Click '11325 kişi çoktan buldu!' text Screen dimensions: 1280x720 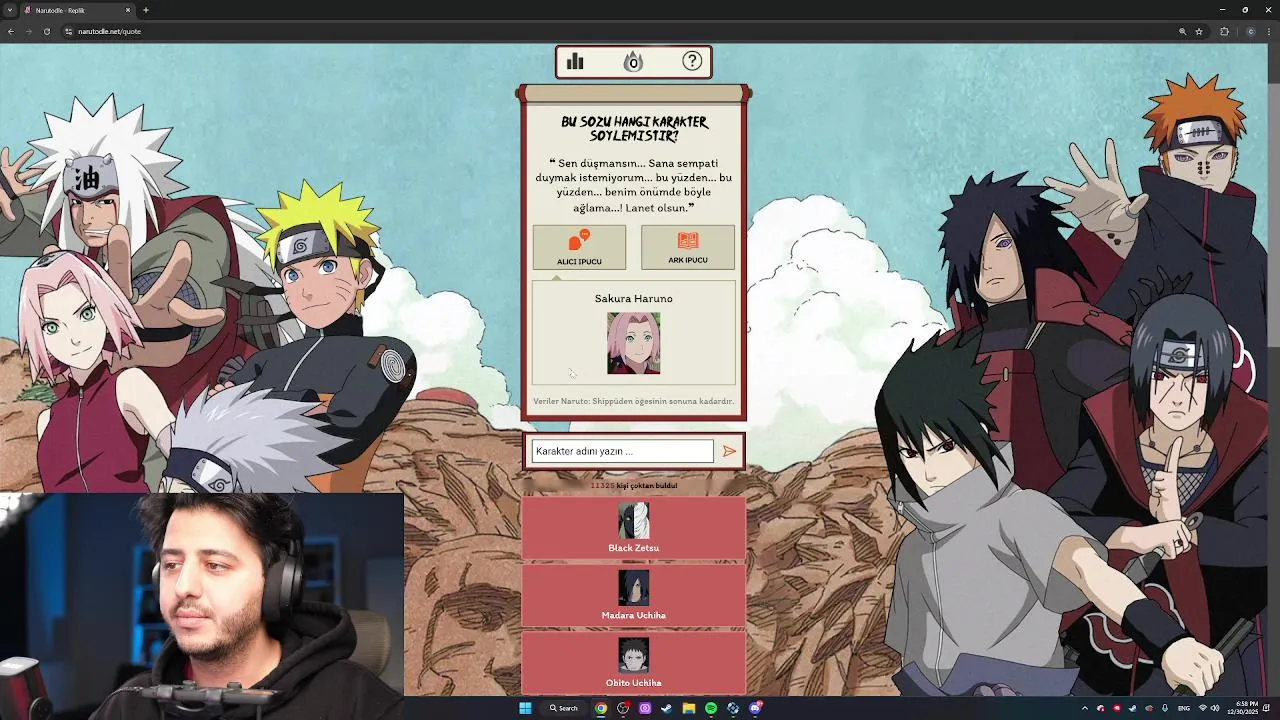pos(633,485)
